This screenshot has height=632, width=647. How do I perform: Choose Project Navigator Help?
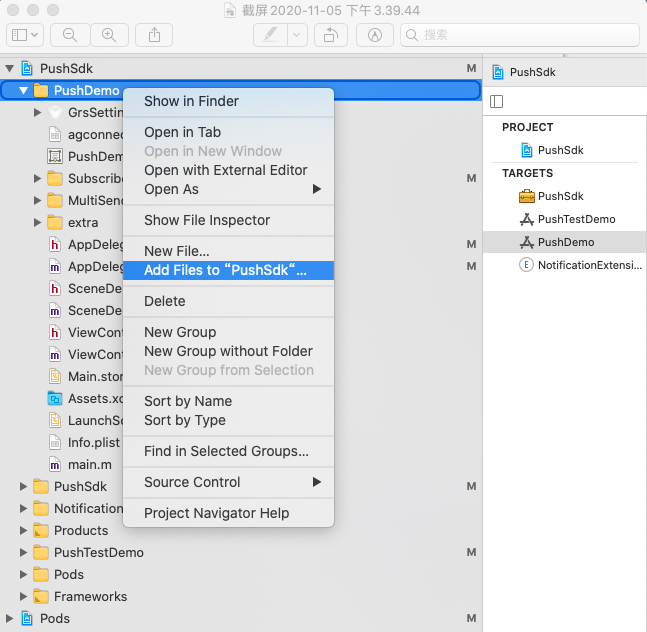(229, 513)
